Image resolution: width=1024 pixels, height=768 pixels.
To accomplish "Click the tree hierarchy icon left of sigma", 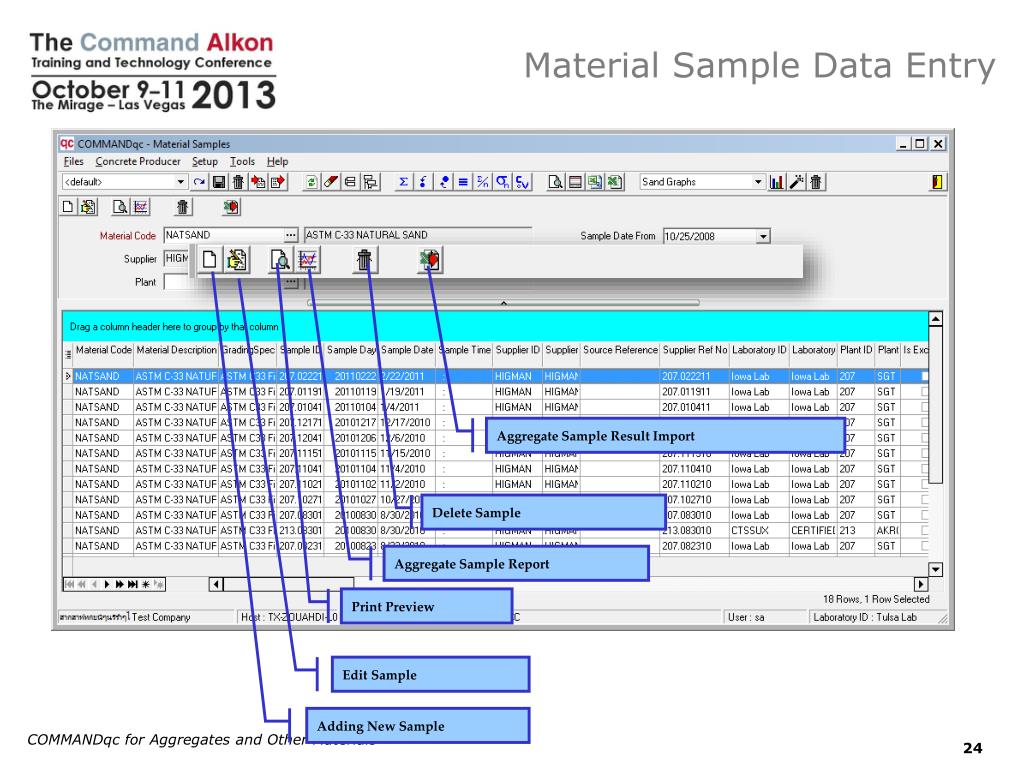I will [370, 182].
